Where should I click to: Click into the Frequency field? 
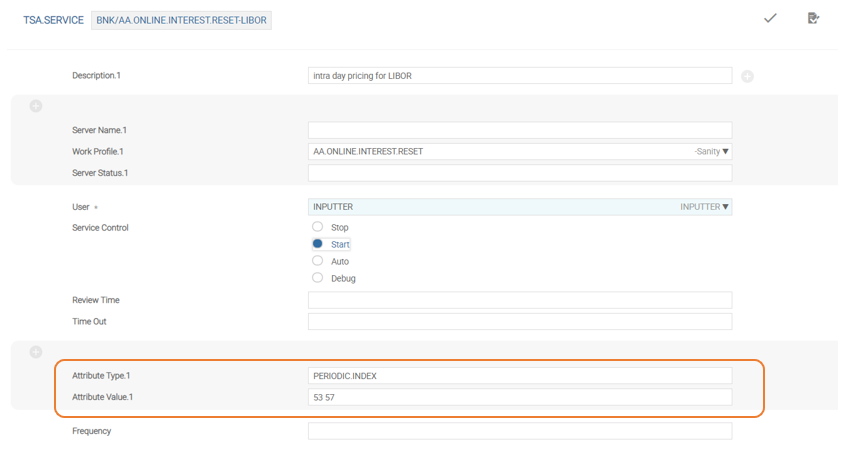pos(519,431)
